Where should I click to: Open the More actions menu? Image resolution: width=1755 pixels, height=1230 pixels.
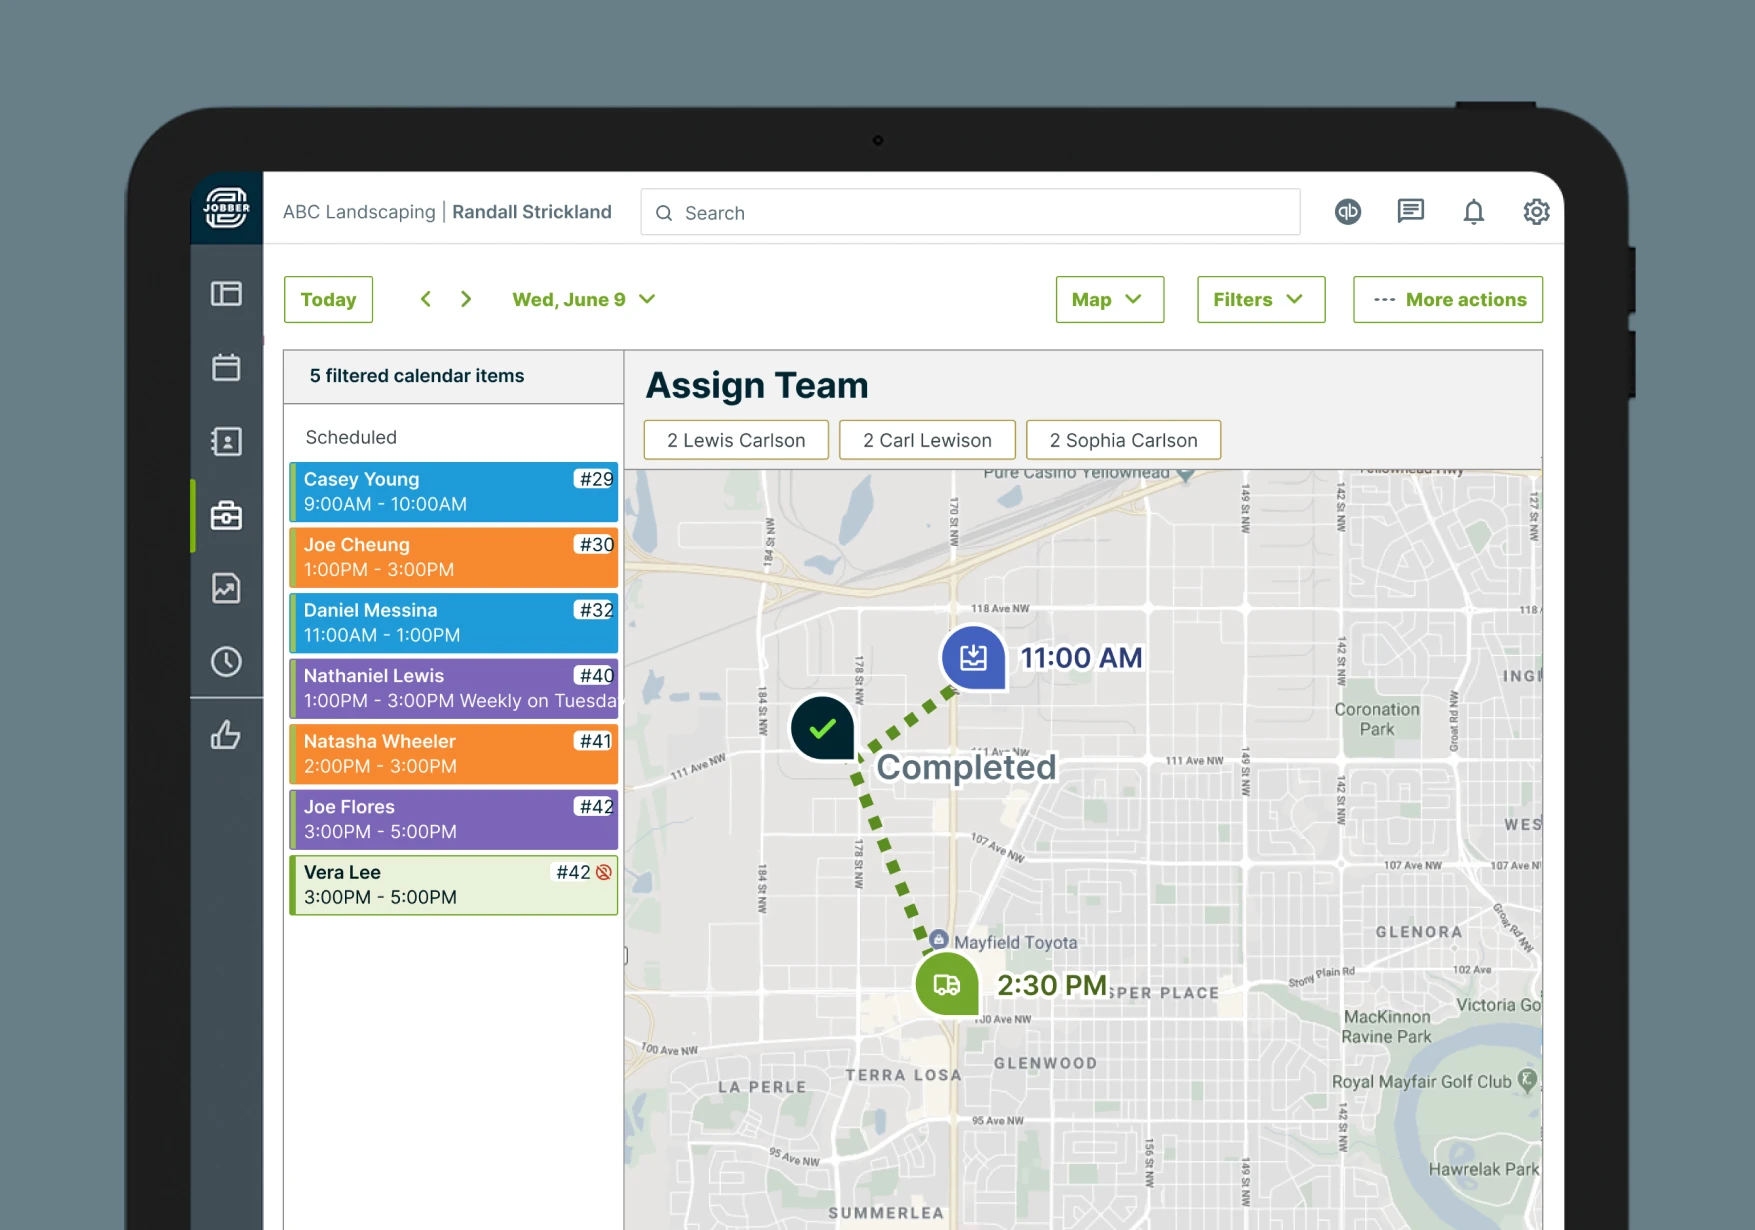[x=1447, y=300]
